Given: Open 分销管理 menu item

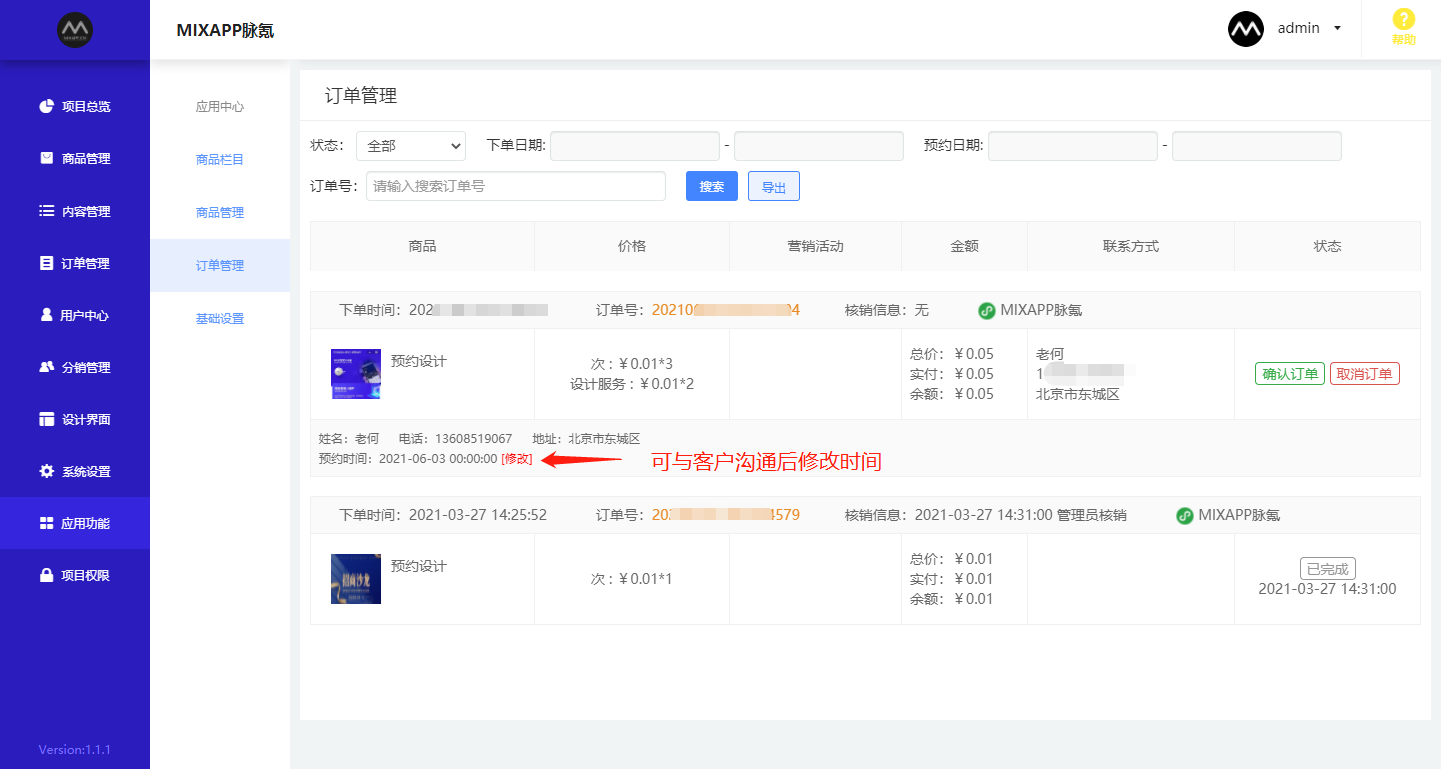Looking at the screenshot, I should tap(86, 367).
